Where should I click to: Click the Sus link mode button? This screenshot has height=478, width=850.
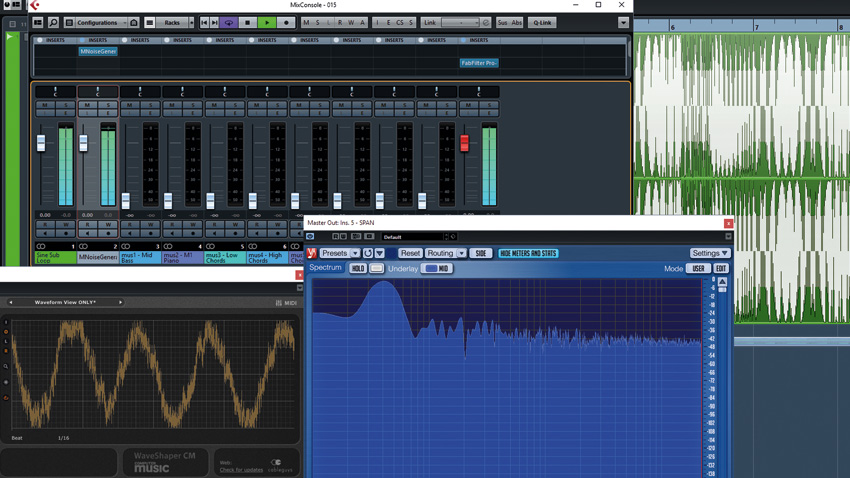[503, 23]
